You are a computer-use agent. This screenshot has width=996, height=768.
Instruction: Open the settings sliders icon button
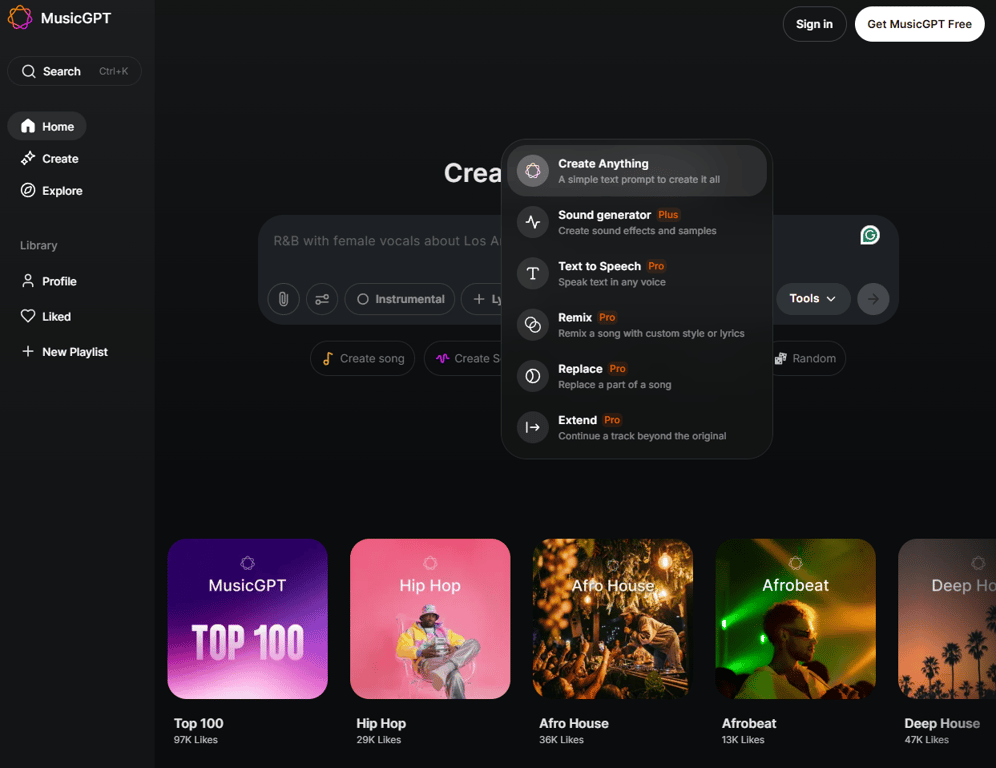click(x=322, y=299)
